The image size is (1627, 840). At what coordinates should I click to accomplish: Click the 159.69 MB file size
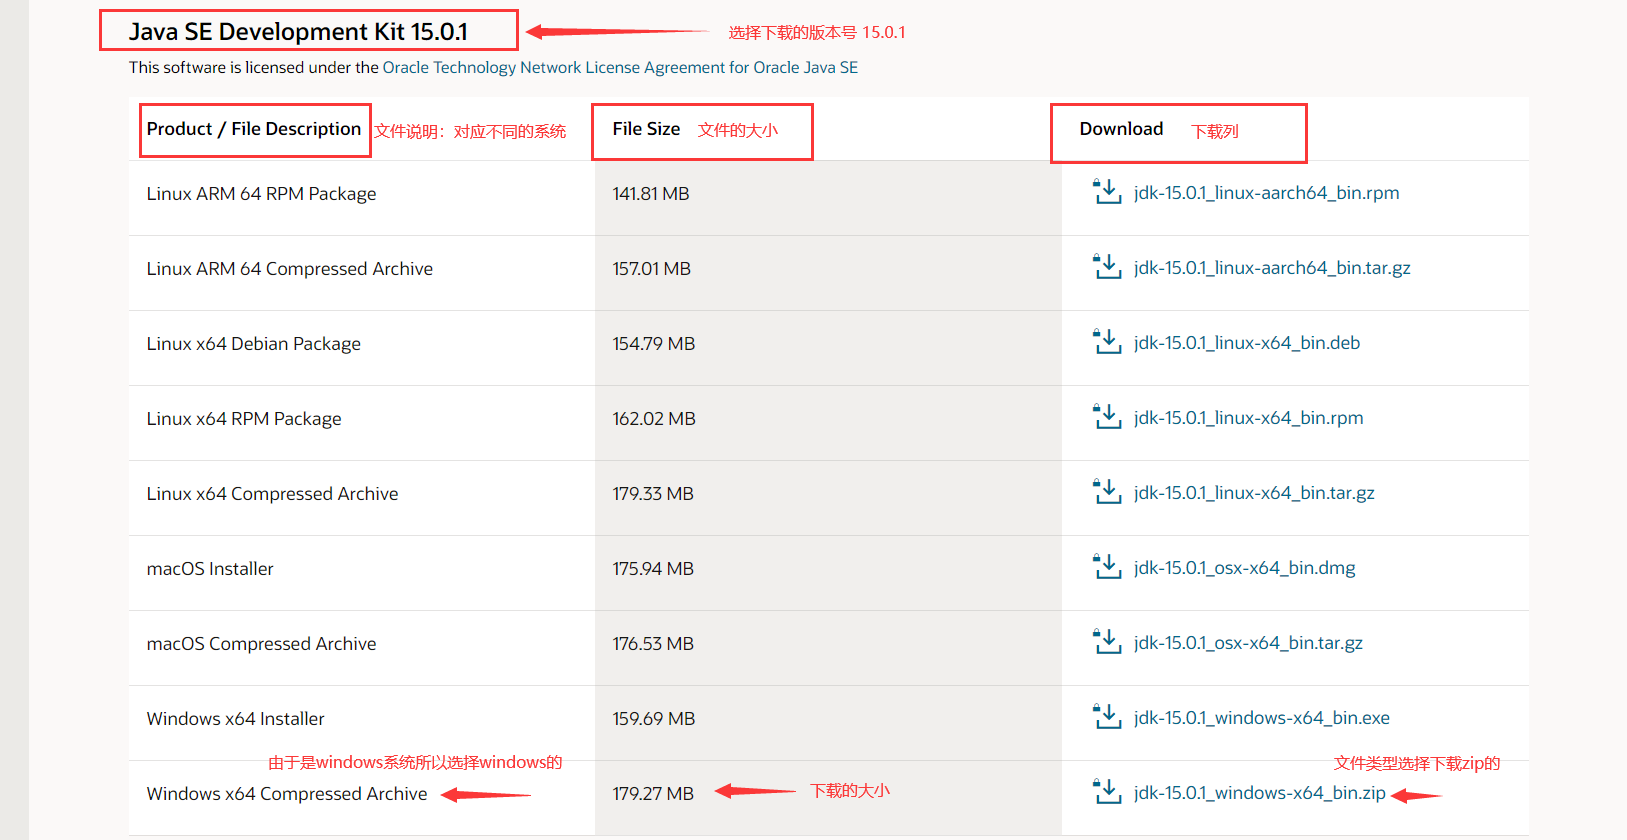pos(654,719)
